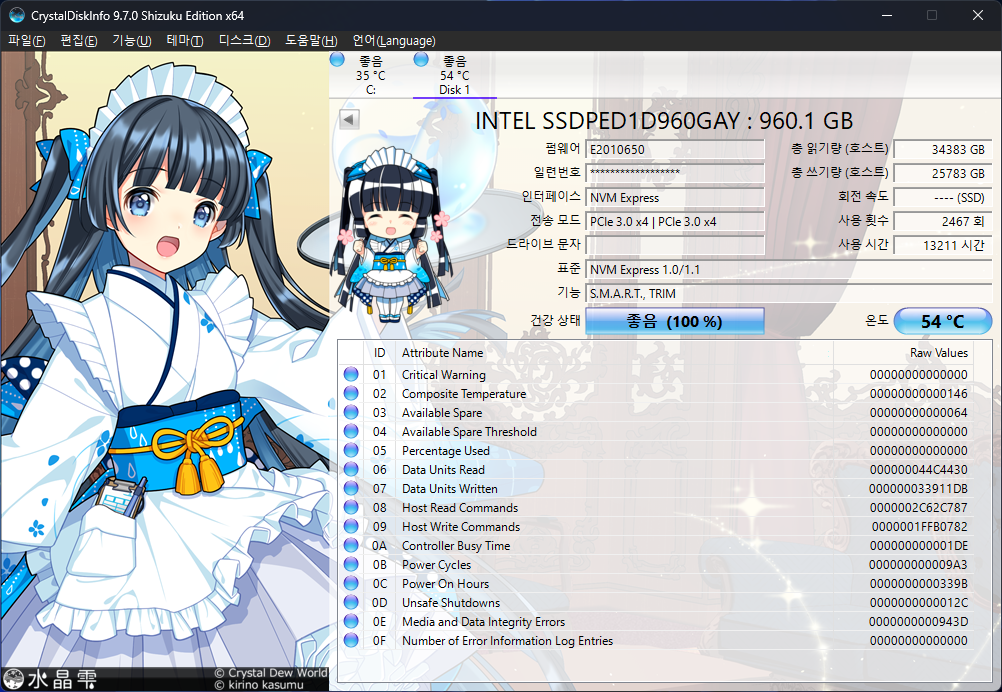Click the status orb for Percentage Used

[351, 450]
